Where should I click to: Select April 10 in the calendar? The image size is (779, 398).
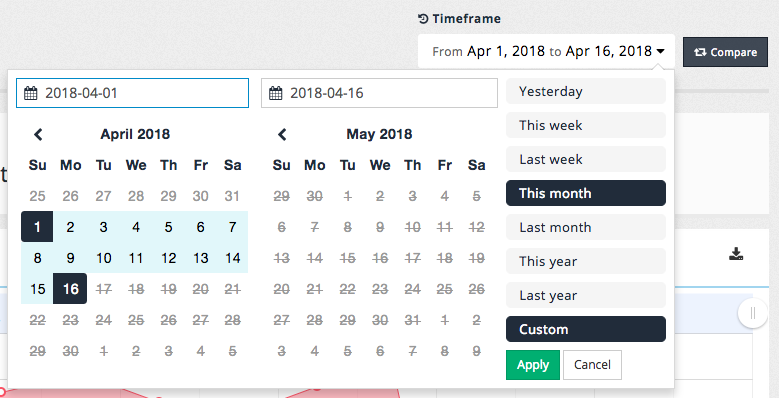click(x=103, y=258)
